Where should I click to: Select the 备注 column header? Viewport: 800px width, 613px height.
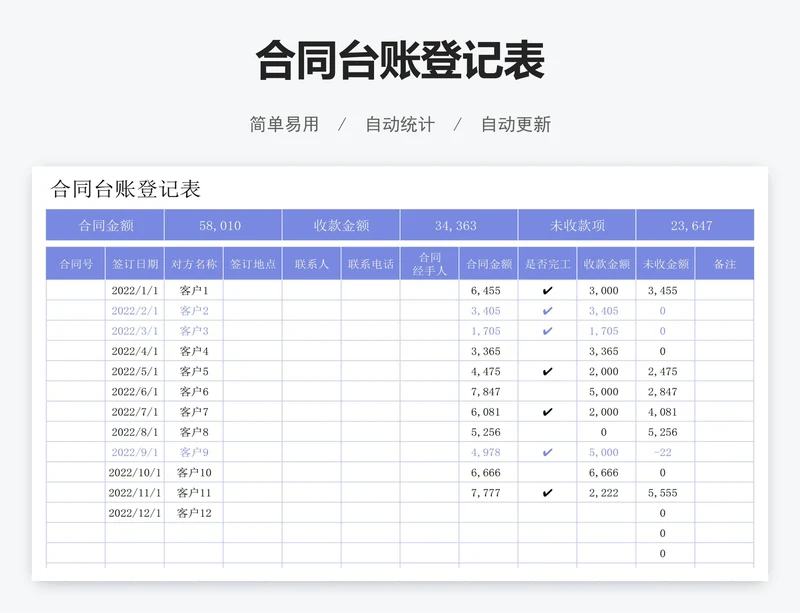[724, 264]
